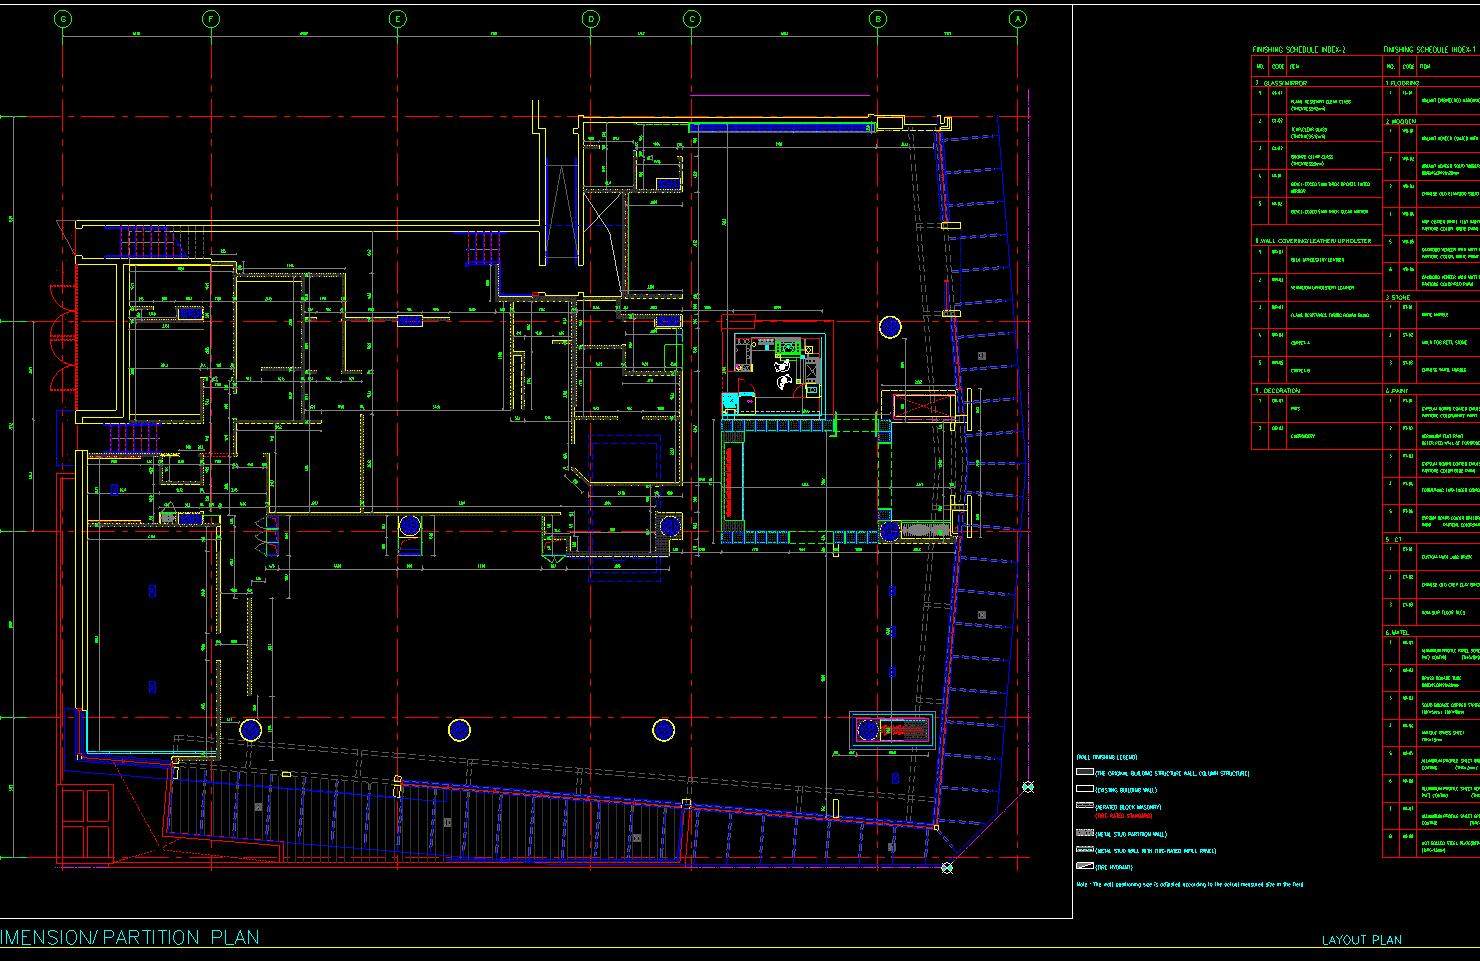Click grid bubble B on the top row
Image resolution: width=1480 pixels, height=961 pixels.
point(878,19)
